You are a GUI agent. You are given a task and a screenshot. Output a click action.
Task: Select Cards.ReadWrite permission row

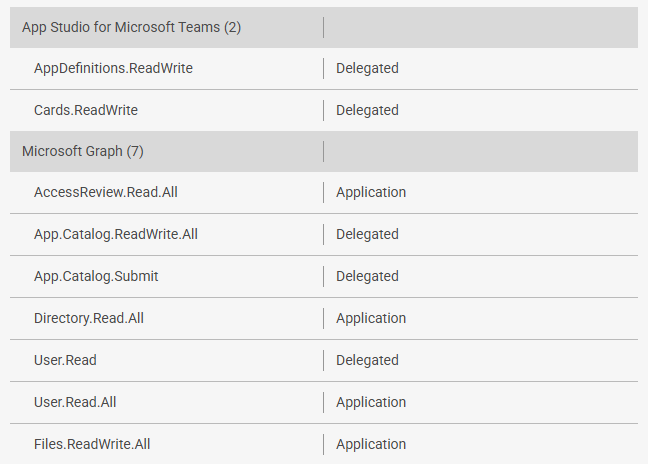pos(86,110)
